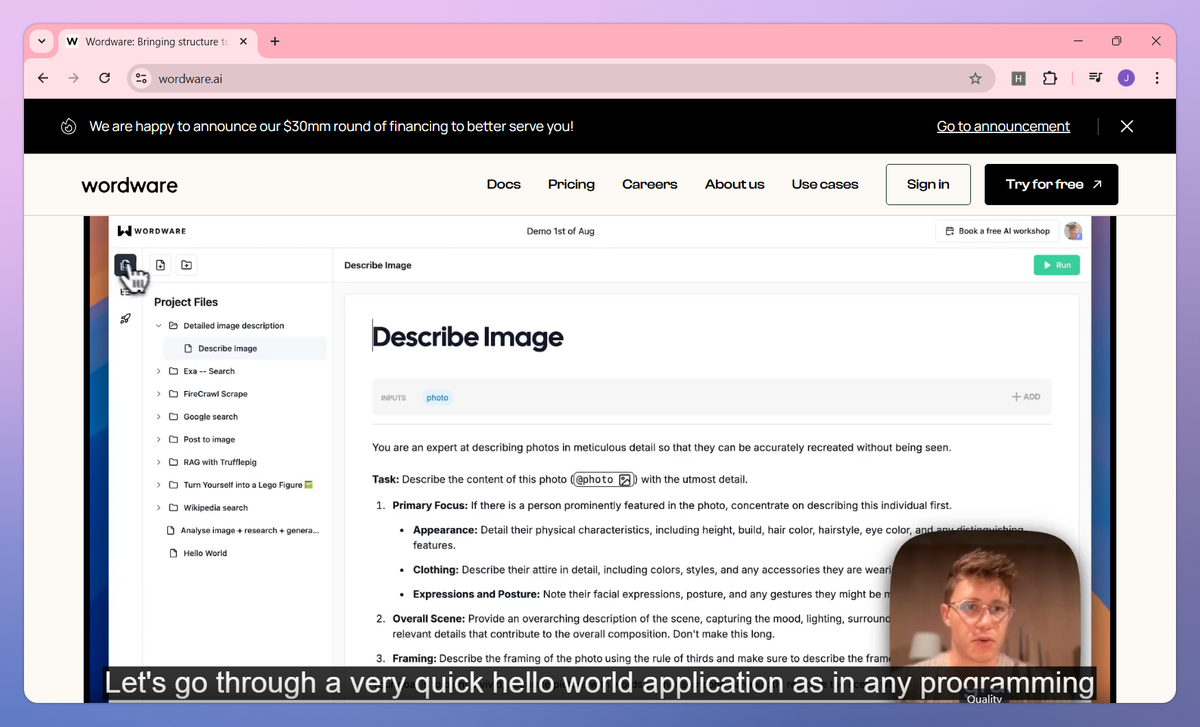Go to the Use cases page
The width and height of the screenshot is (1200, 727).
point(824,184)
